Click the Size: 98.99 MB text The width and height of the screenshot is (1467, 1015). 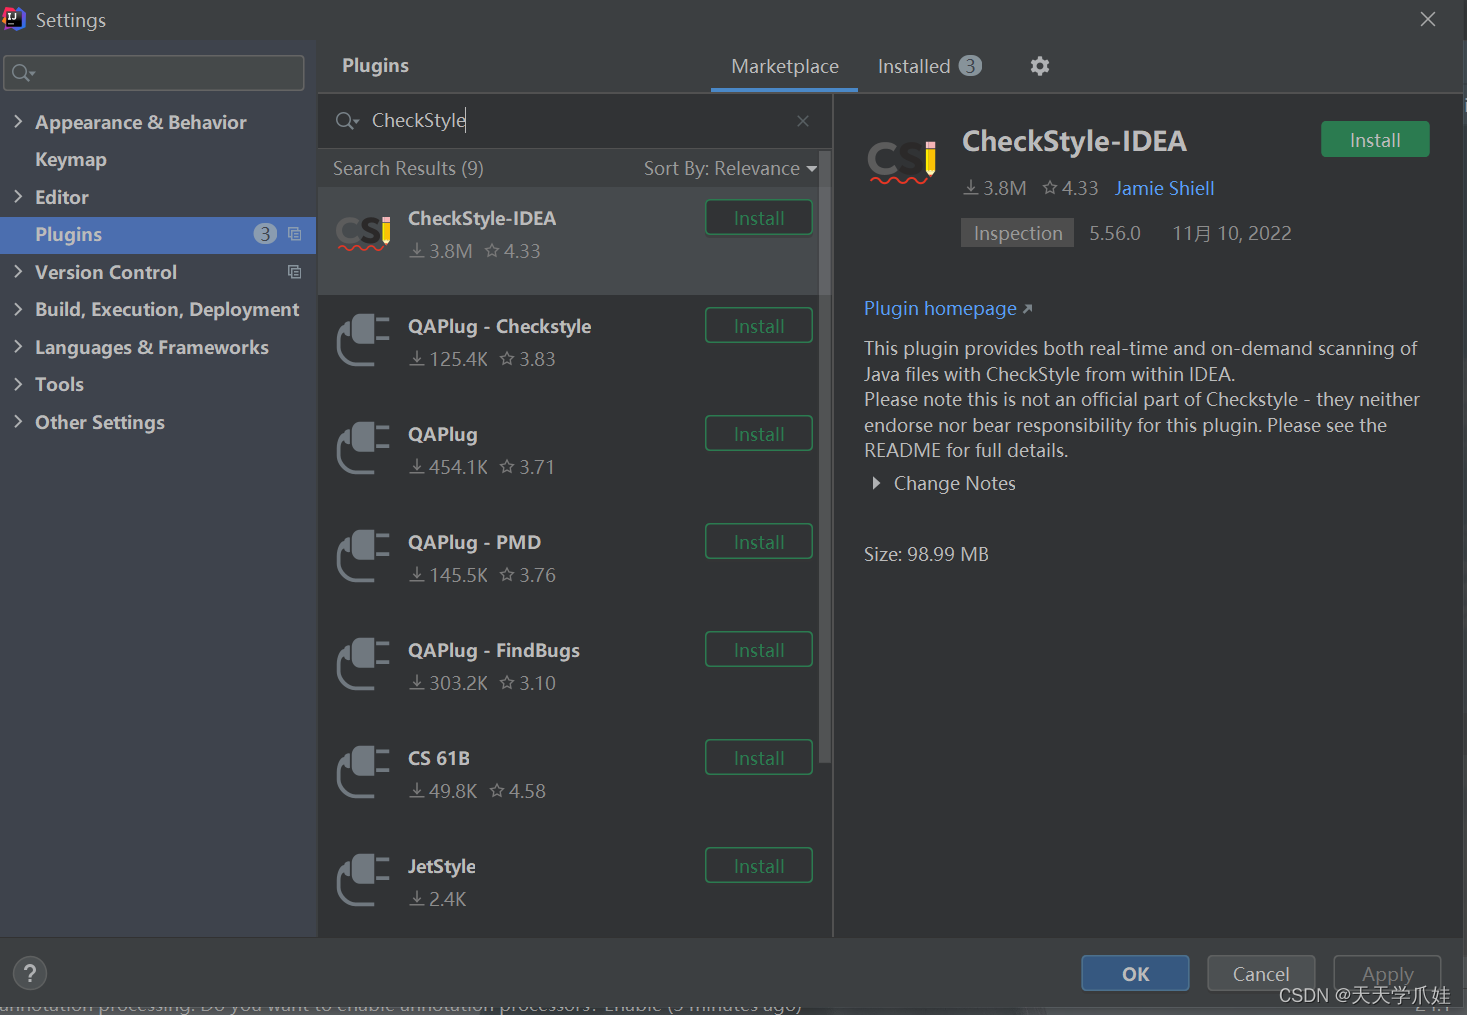pyautogui.click(x=926, y=554)
